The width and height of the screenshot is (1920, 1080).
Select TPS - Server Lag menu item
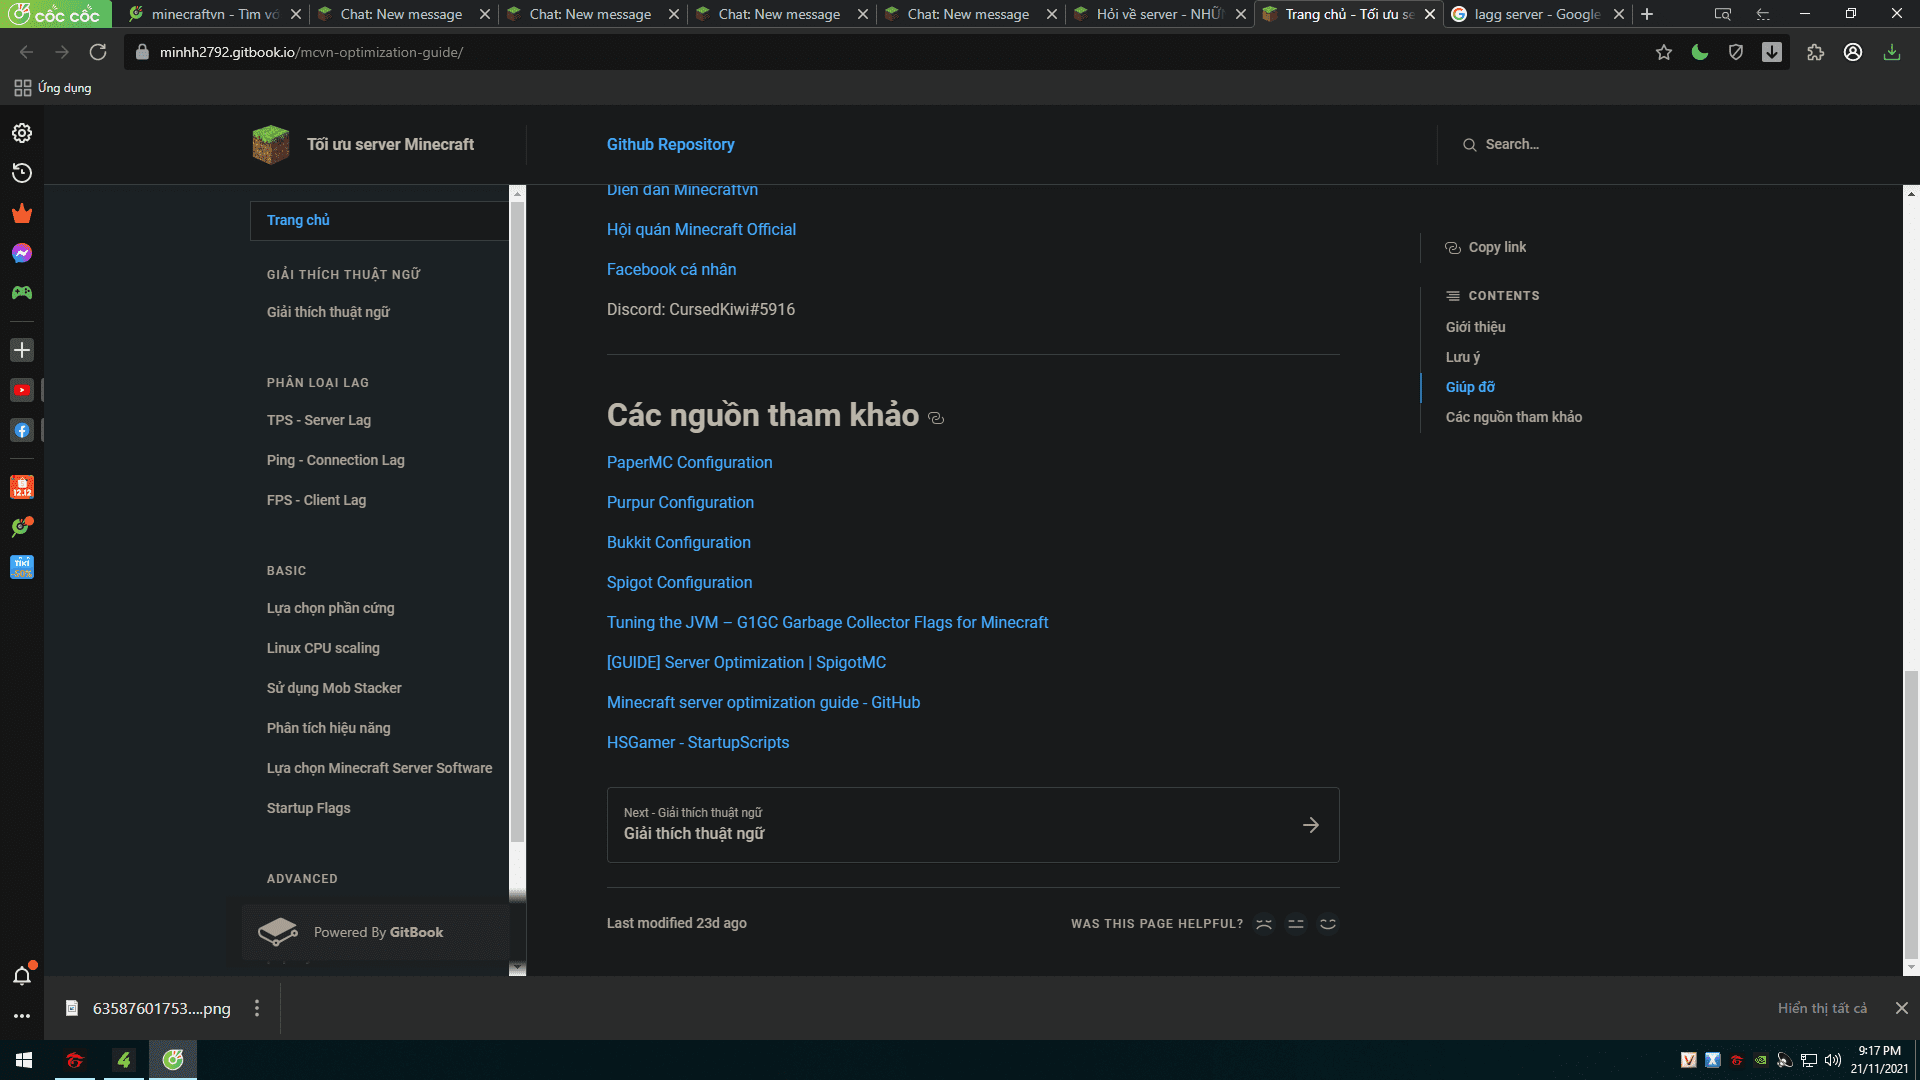click(318, 420)
